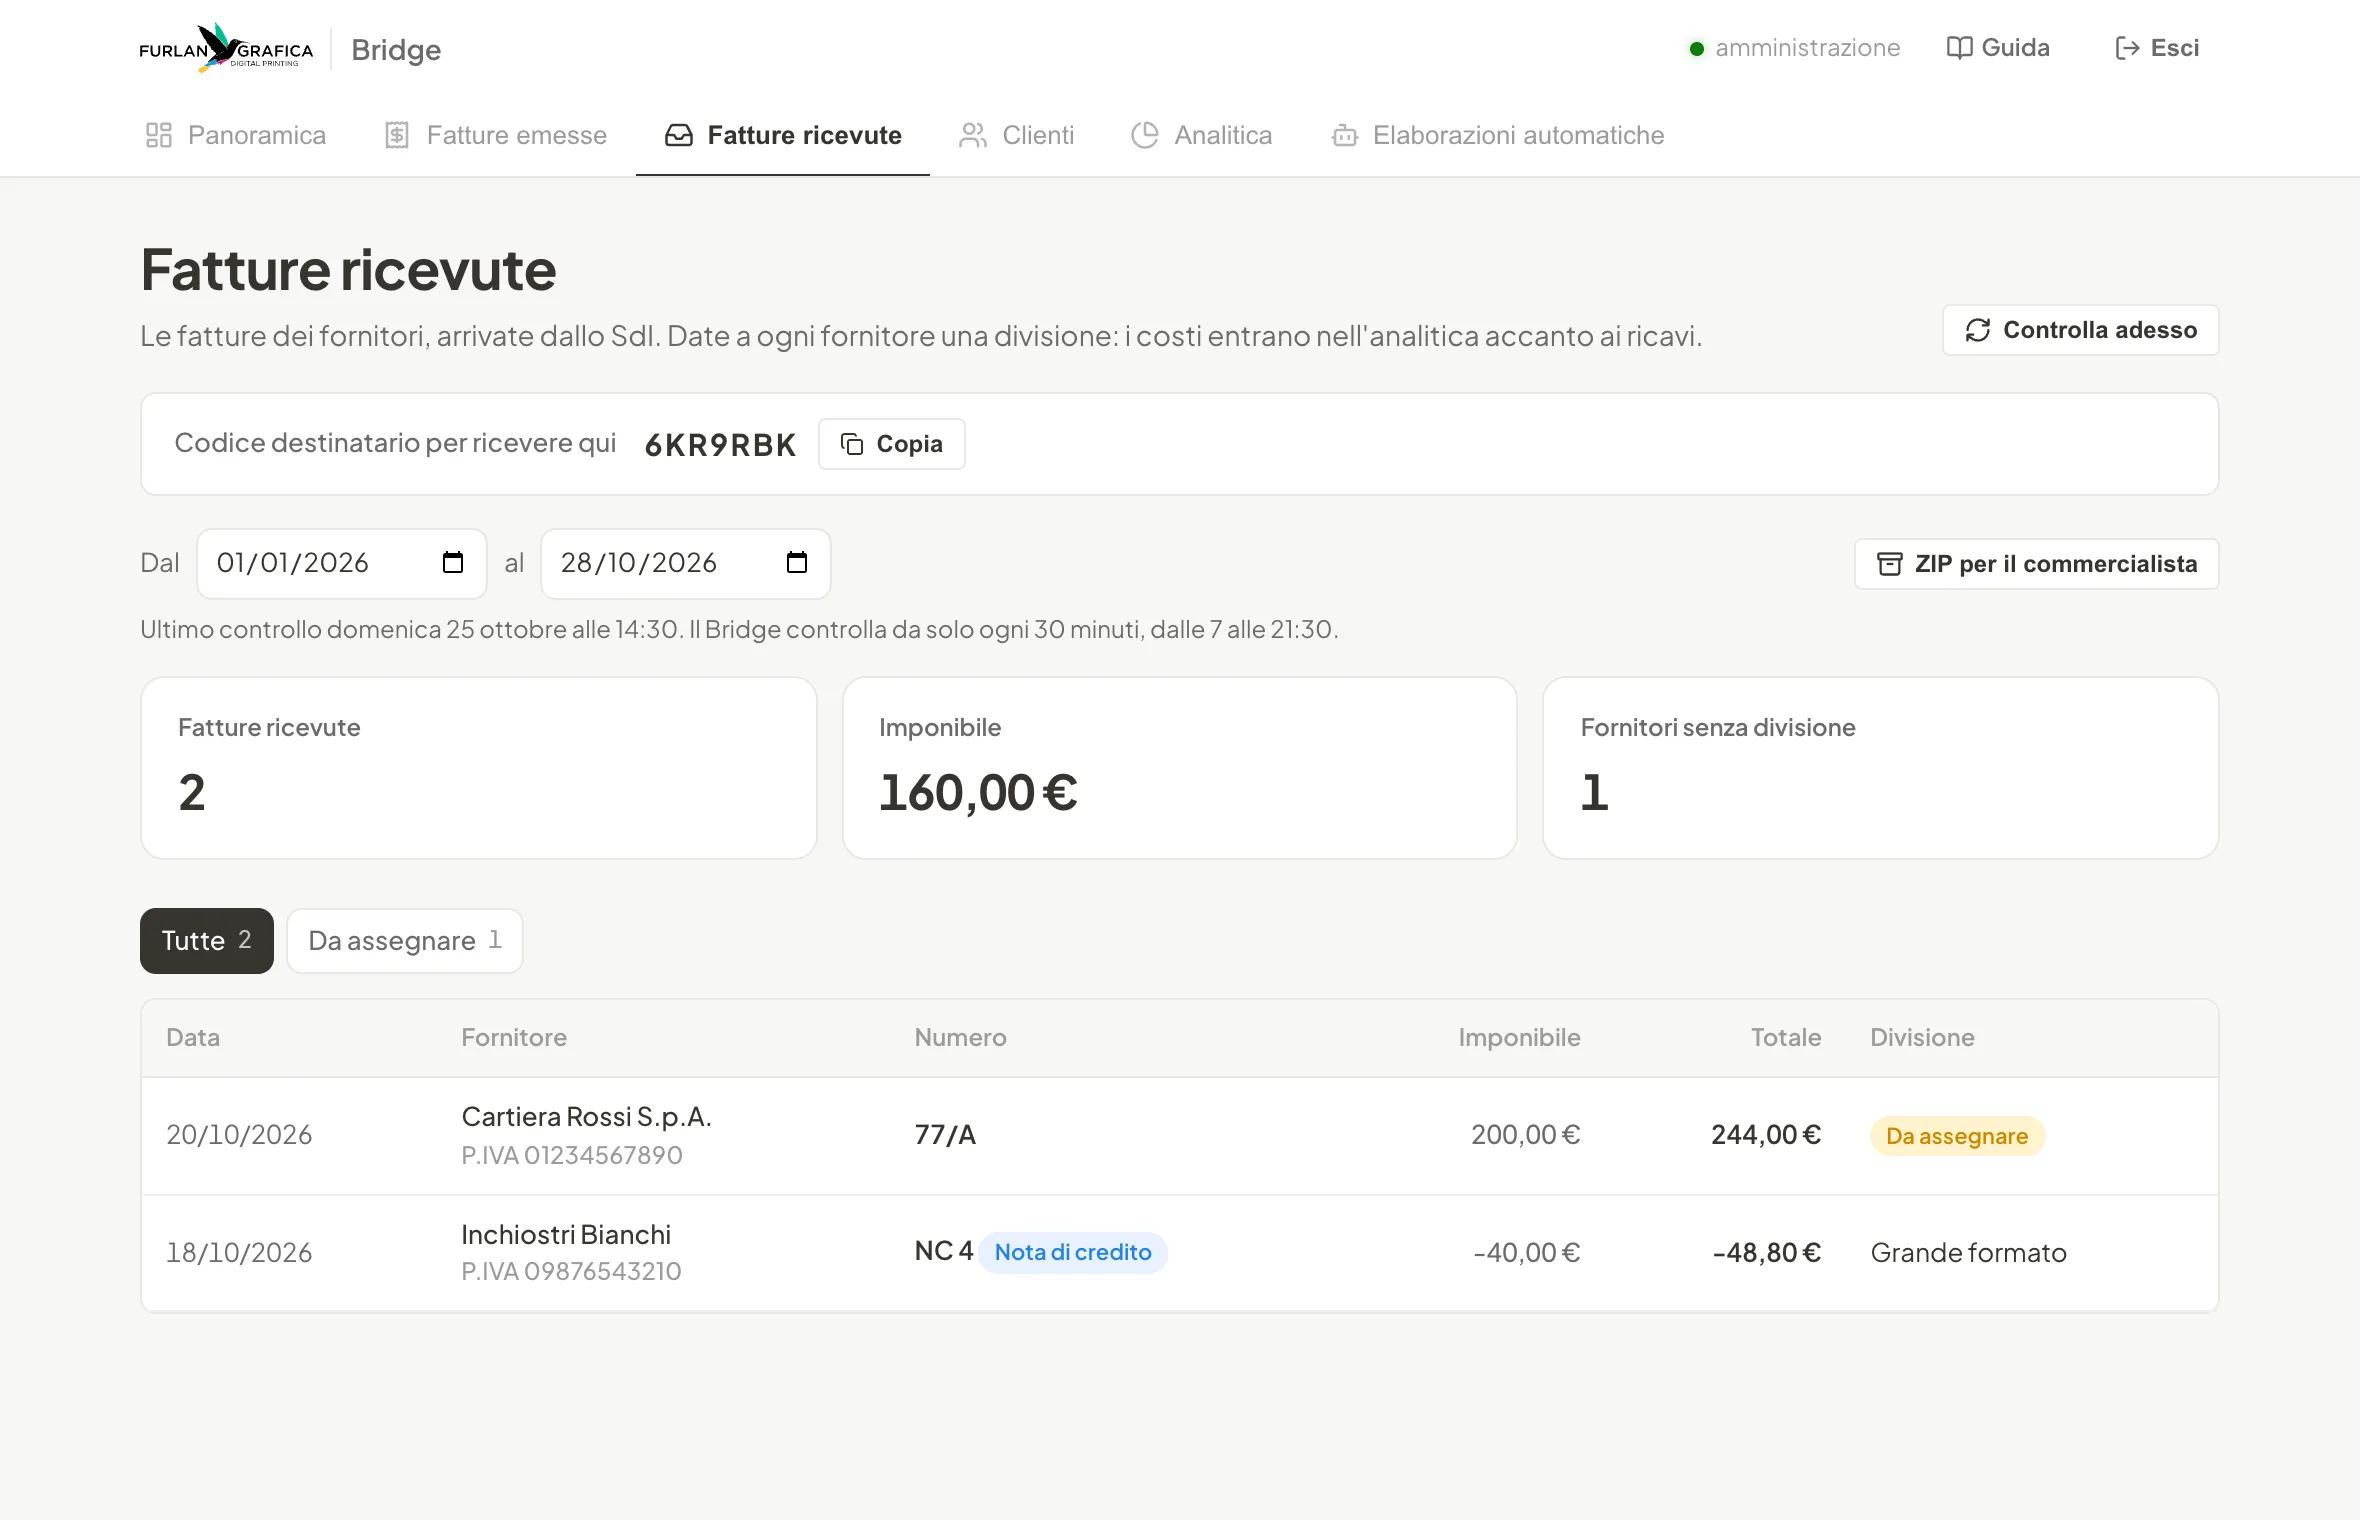Select the Tutte filter

(x=207, y=941)
